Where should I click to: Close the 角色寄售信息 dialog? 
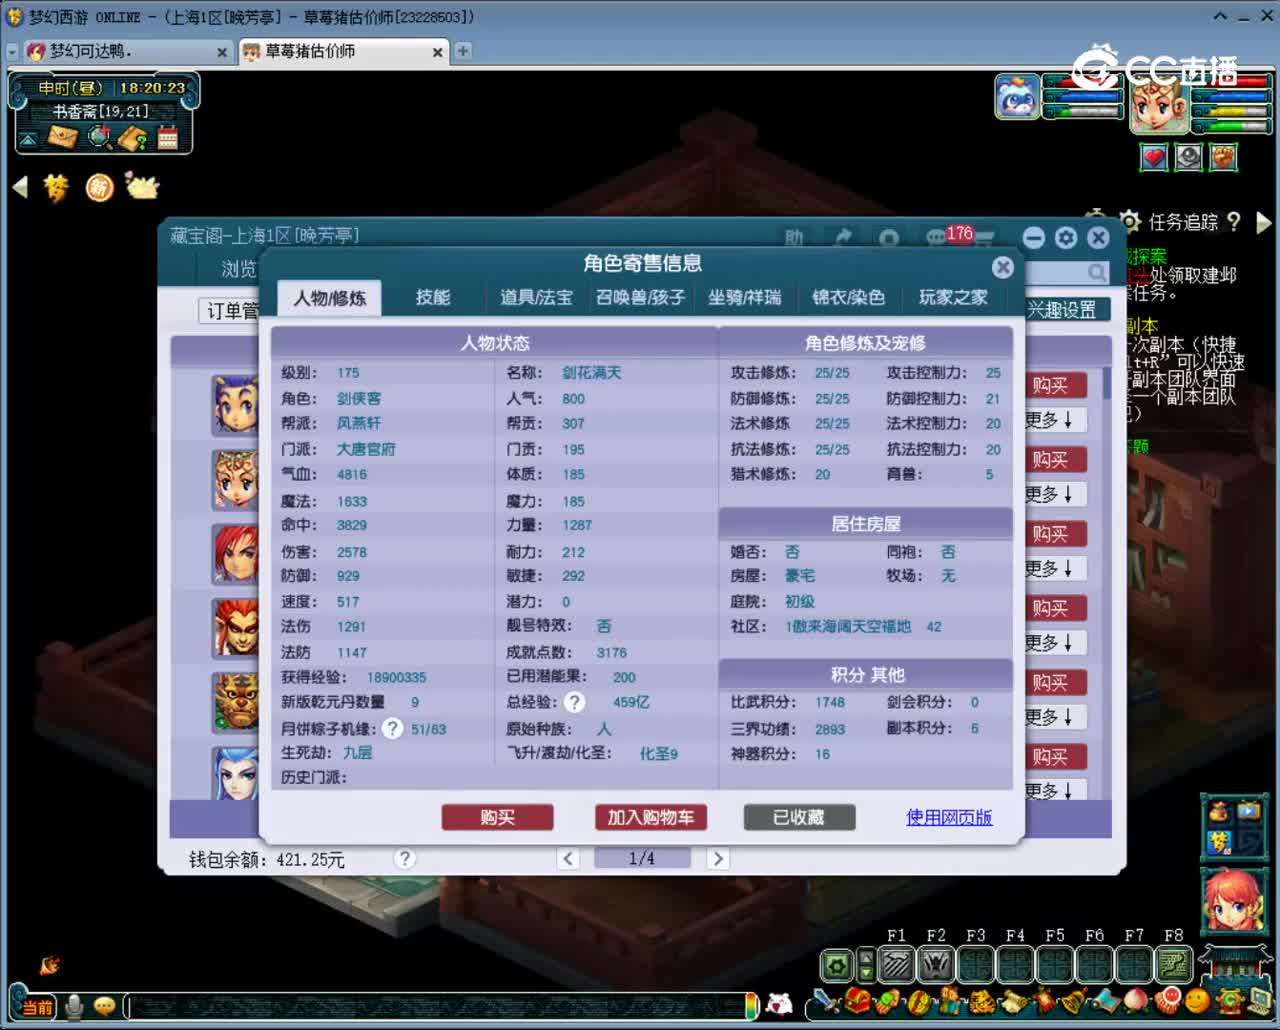(1003, 267)
